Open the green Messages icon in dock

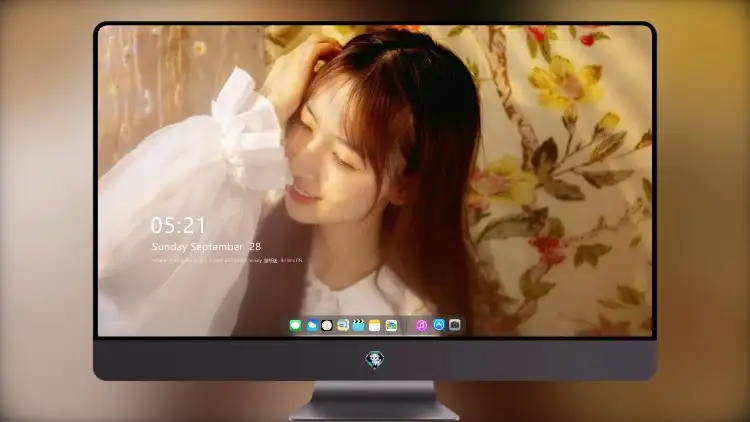coord(295,326)
